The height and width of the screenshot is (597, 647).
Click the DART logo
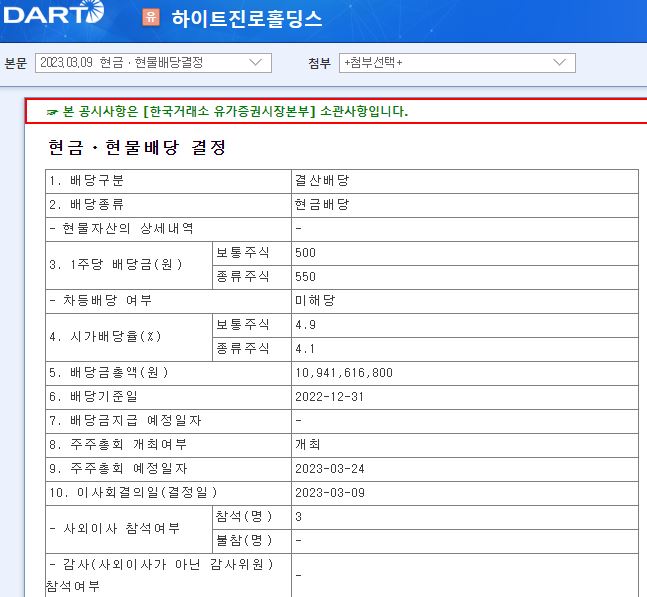[x=53, y=12]
